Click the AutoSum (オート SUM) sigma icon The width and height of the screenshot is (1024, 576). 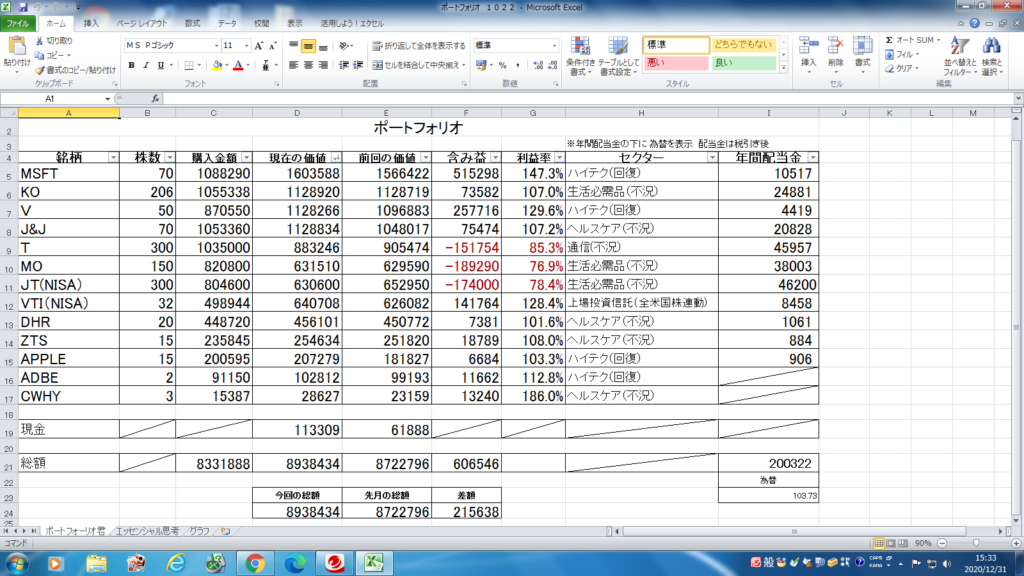[x=889, y=40]
